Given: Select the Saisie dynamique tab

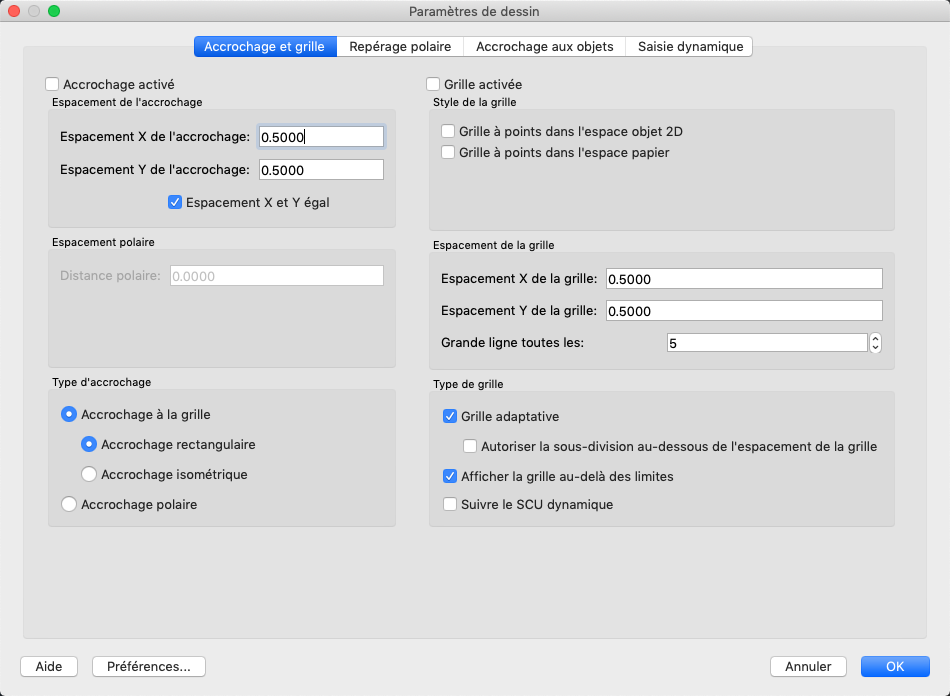Looking at the screenshot, I should point(689,46).
